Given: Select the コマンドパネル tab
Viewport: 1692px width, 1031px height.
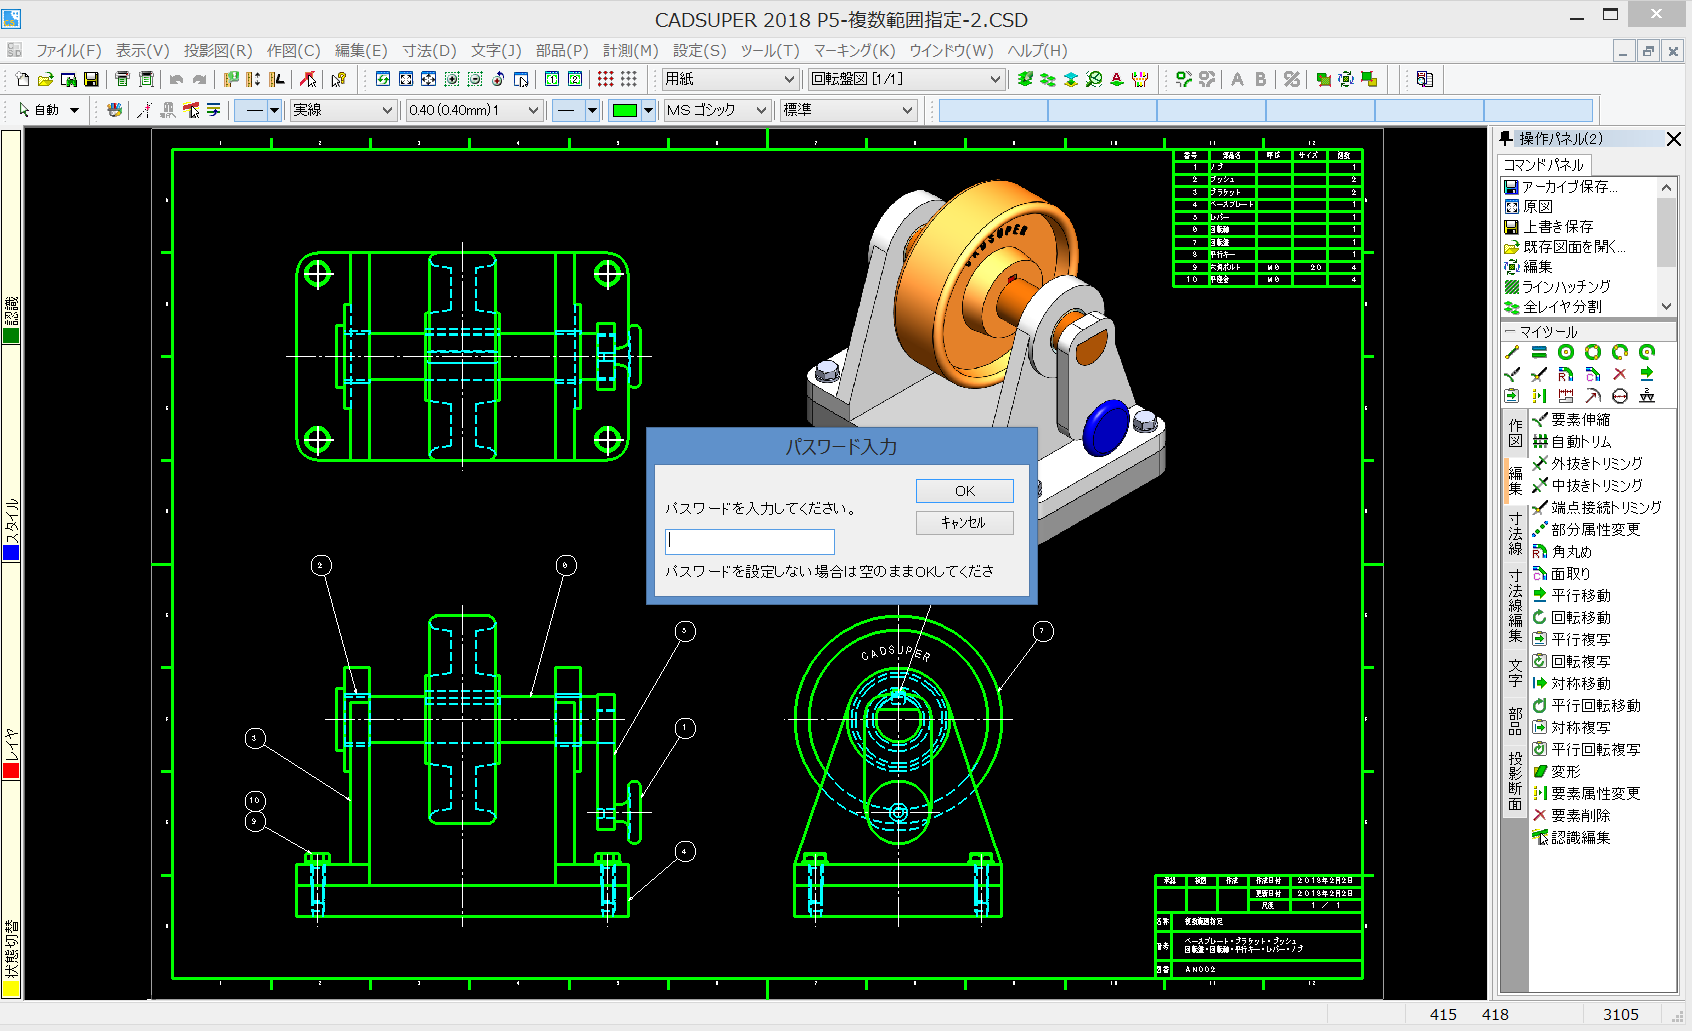Looking at the screenshot, I should (1545, 164).
